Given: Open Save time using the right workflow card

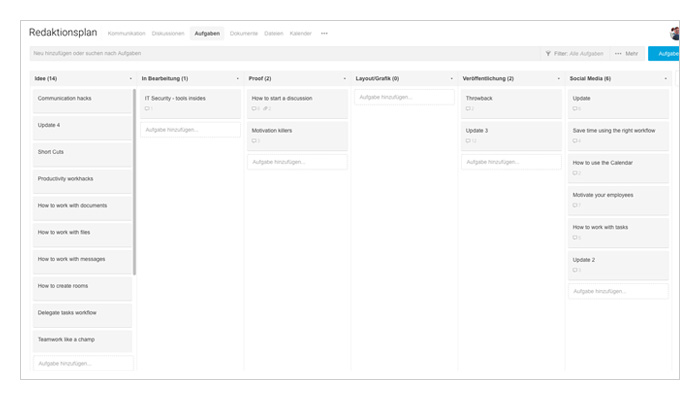Looking at the screenshot, I should coord(618,136).
